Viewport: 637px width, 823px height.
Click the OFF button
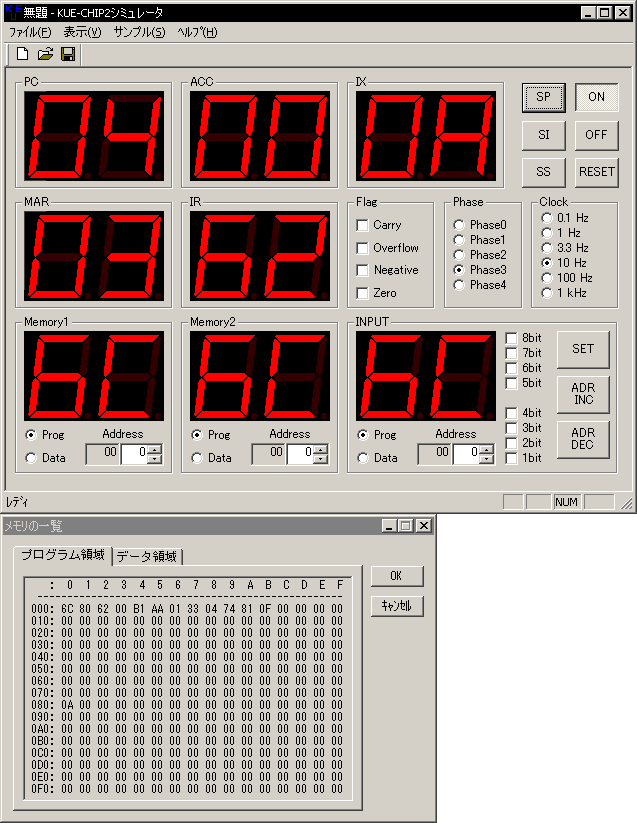pyautogui.click(x=597, y=135)
